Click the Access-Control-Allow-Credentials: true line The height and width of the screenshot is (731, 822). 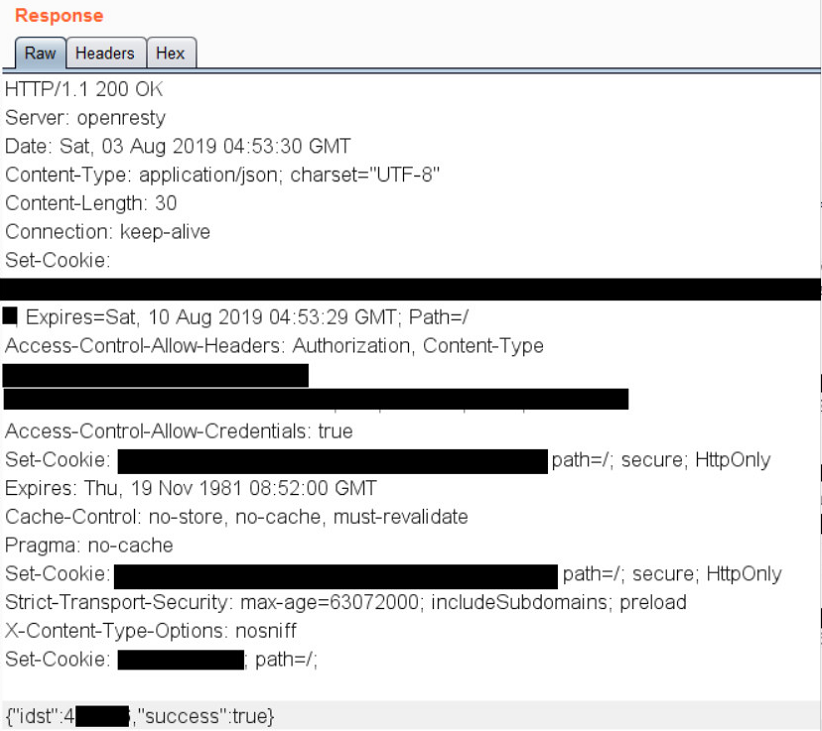(179, 431)
